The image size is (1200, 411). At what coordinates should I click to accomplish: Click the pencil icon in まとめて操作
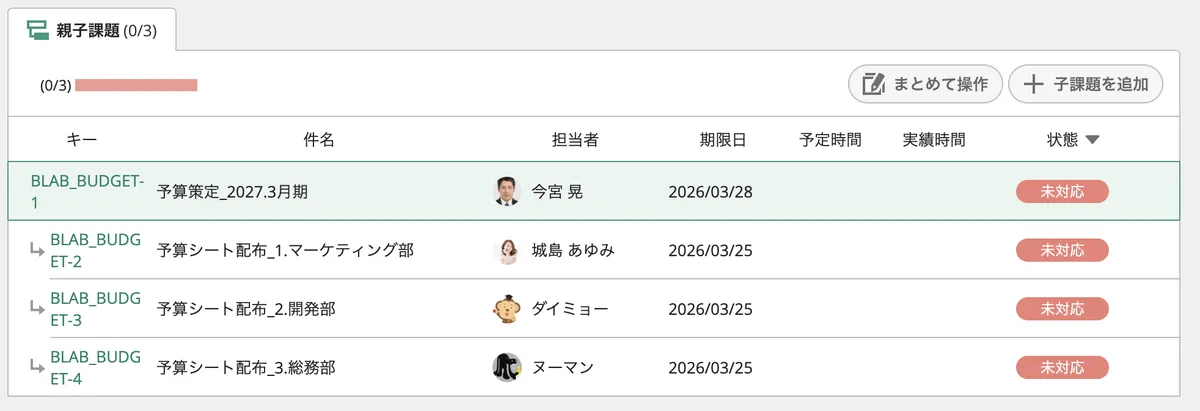[873, 84]
